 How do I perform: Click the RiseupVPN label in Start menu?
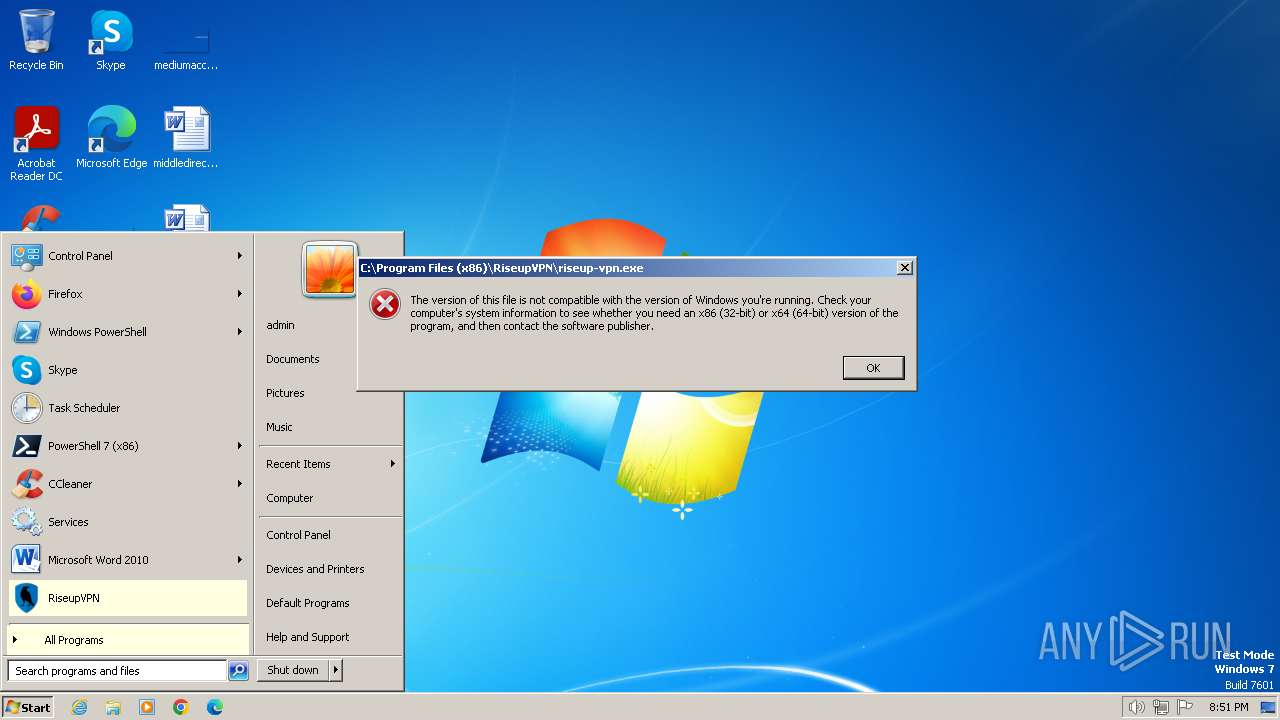[x=74, y=598]
